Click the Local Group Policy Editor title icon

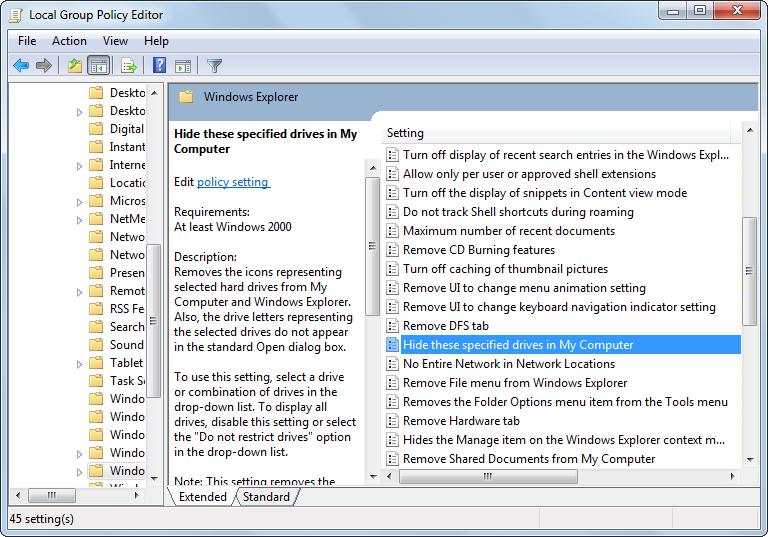[x=16, y=15]
